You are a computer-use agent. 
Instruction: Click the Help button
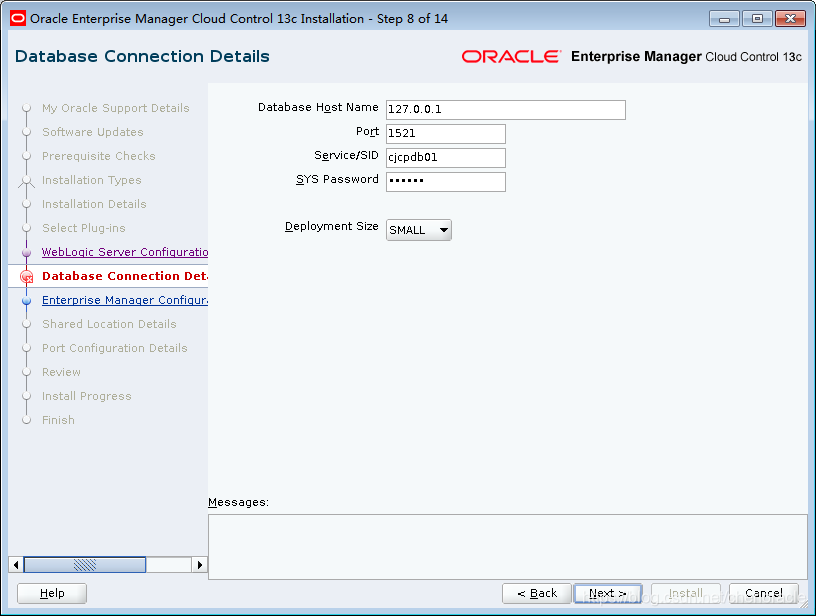click(52, 593)
